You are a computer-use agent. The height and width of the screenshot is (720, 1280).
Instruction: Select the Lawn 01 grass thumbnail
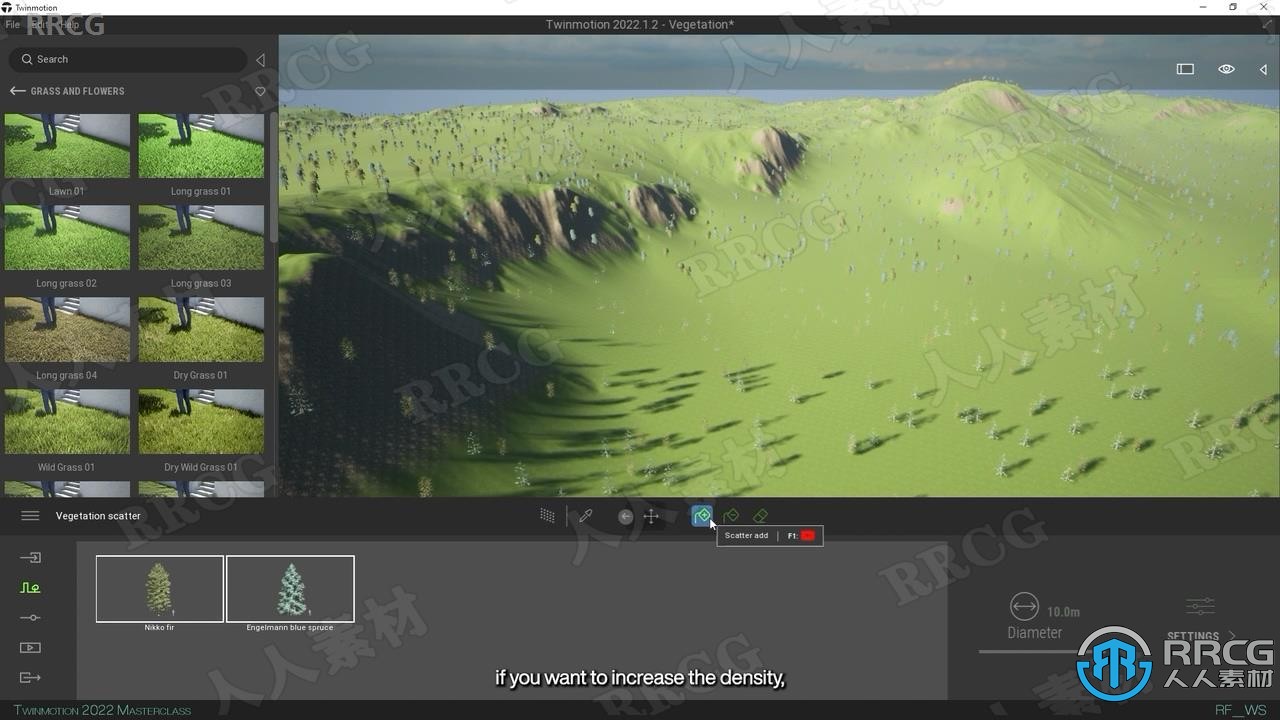point(67,146)
